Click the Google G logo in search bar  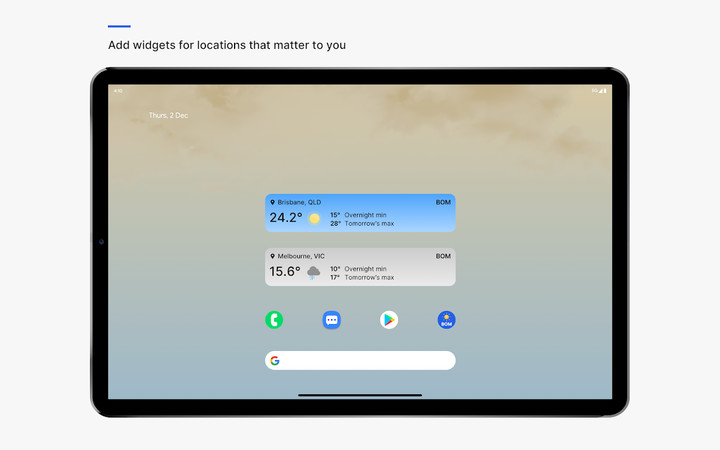pos(275,360)
